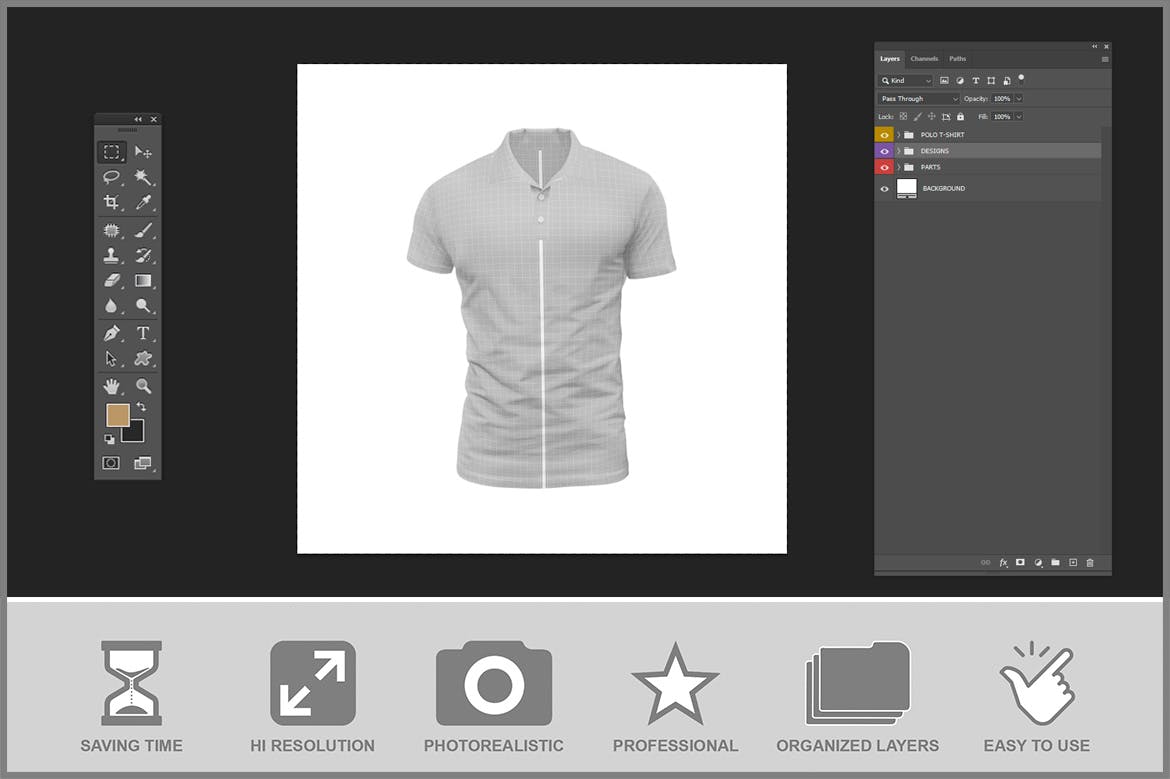Select the Pen tool

pyautogui.click(x=112, y=332)
